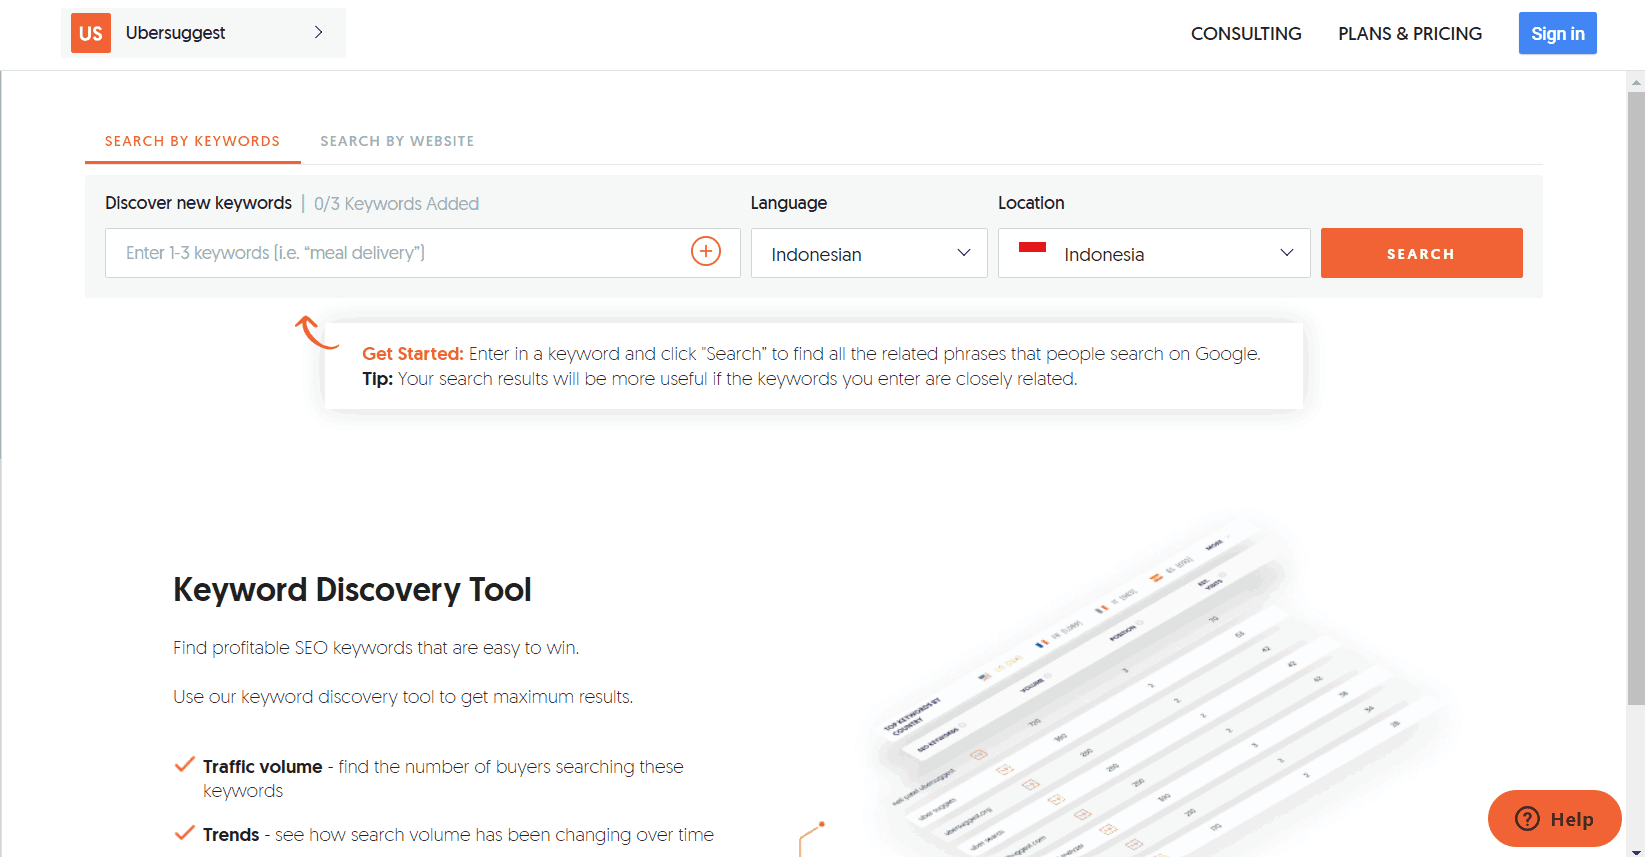This screenshot has width=1645, height=857.
Task: Open Plans & Pricing page
Action: tap(1410, 33)
